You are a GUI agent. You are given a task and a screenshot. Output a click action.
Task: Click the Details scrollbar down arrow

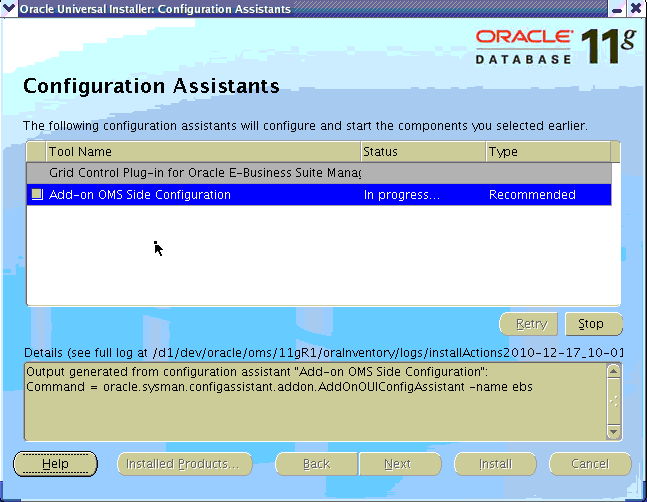point(613,432)
